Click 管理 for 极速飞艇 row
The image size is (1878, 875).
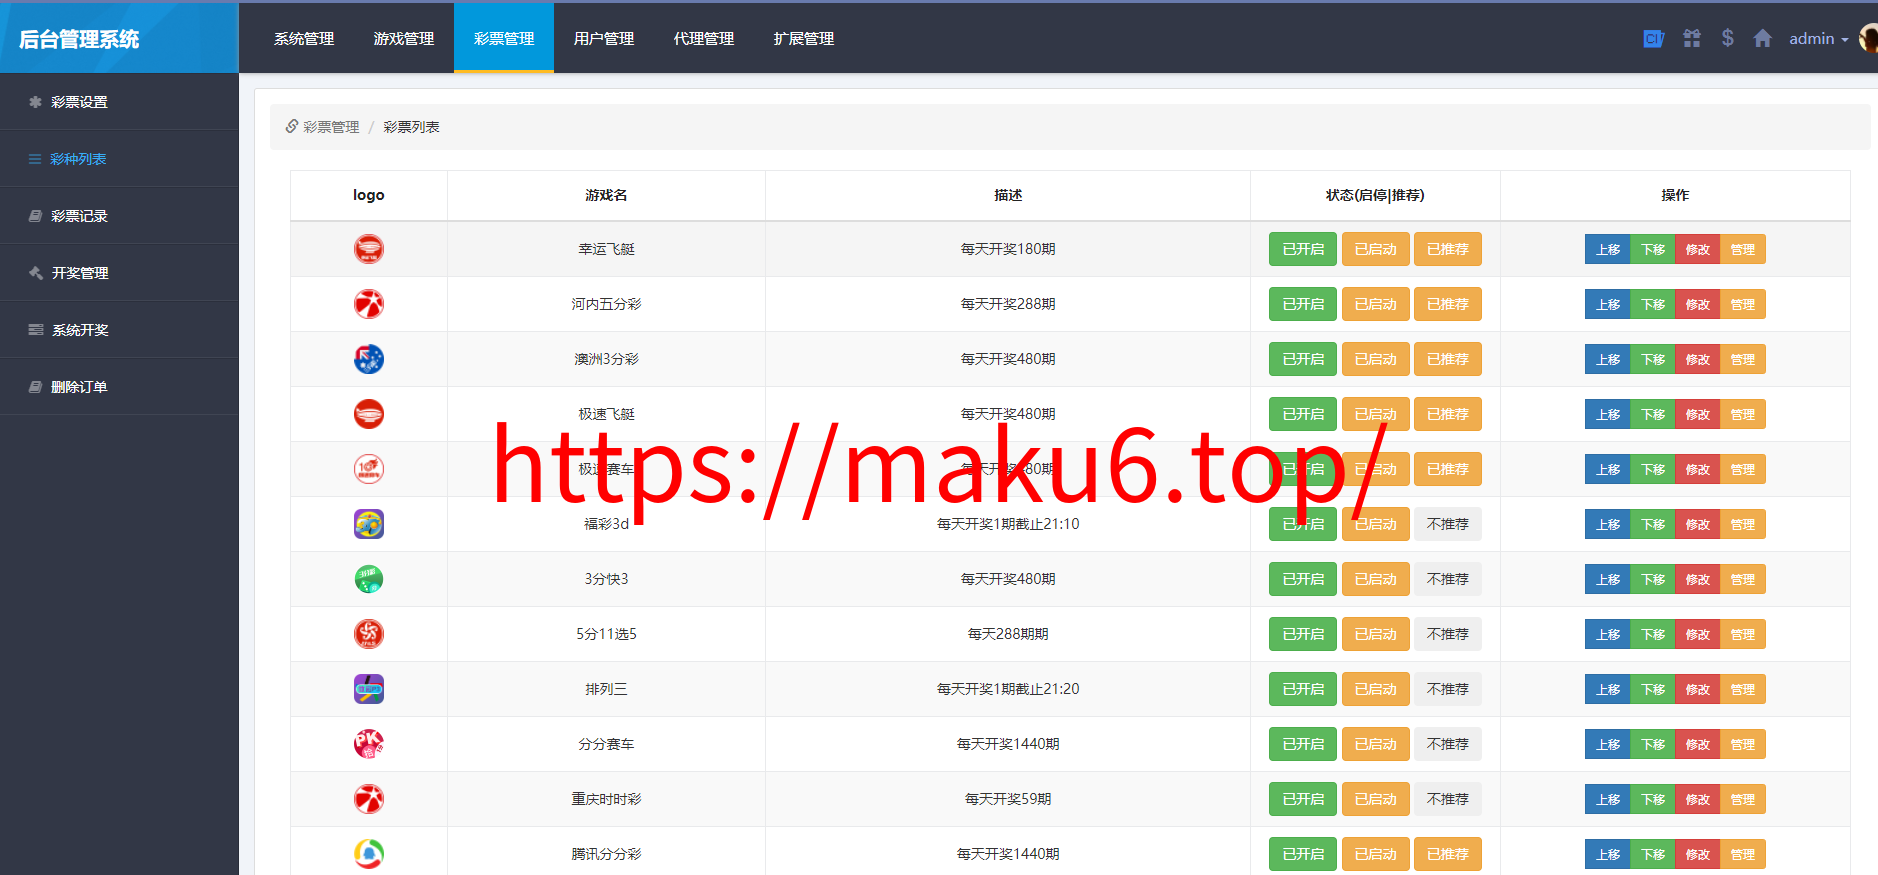pyautogui.click(x=1743, y=414)
